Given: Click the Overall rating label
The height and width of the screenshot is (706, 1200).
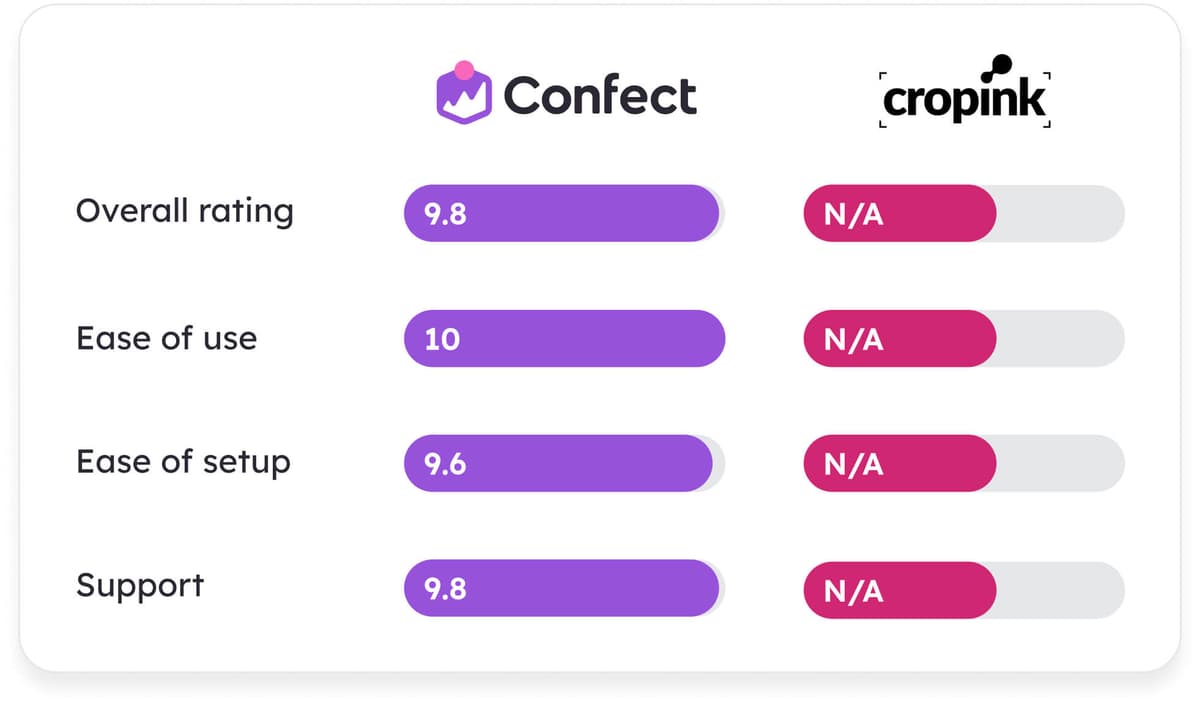Looking at the screenshot, I should click(x=185, y=212).
